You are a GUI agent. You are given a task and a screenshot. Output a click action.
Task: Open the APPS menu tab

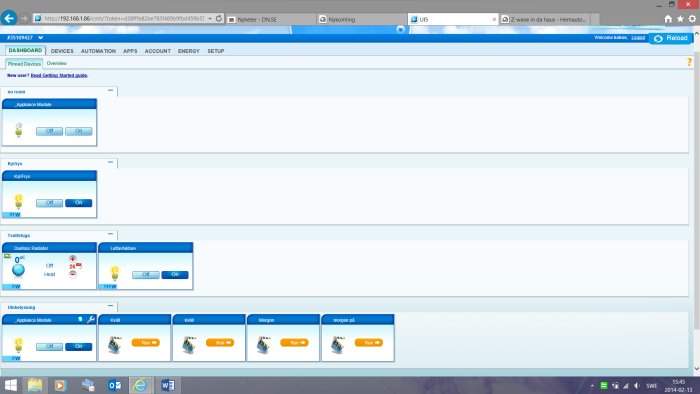130,51
